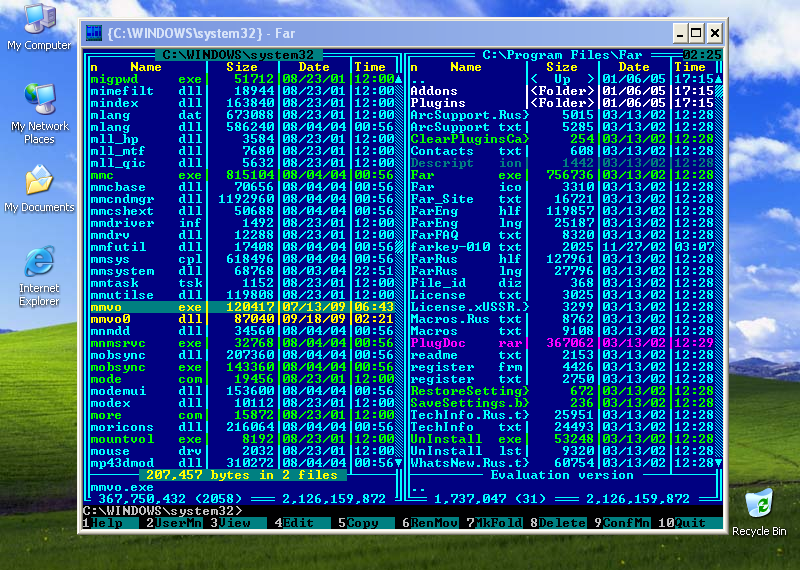This screenshot has height=570, width=800.
Task: Click the Far window title bar icon
Action: (94, 33)
